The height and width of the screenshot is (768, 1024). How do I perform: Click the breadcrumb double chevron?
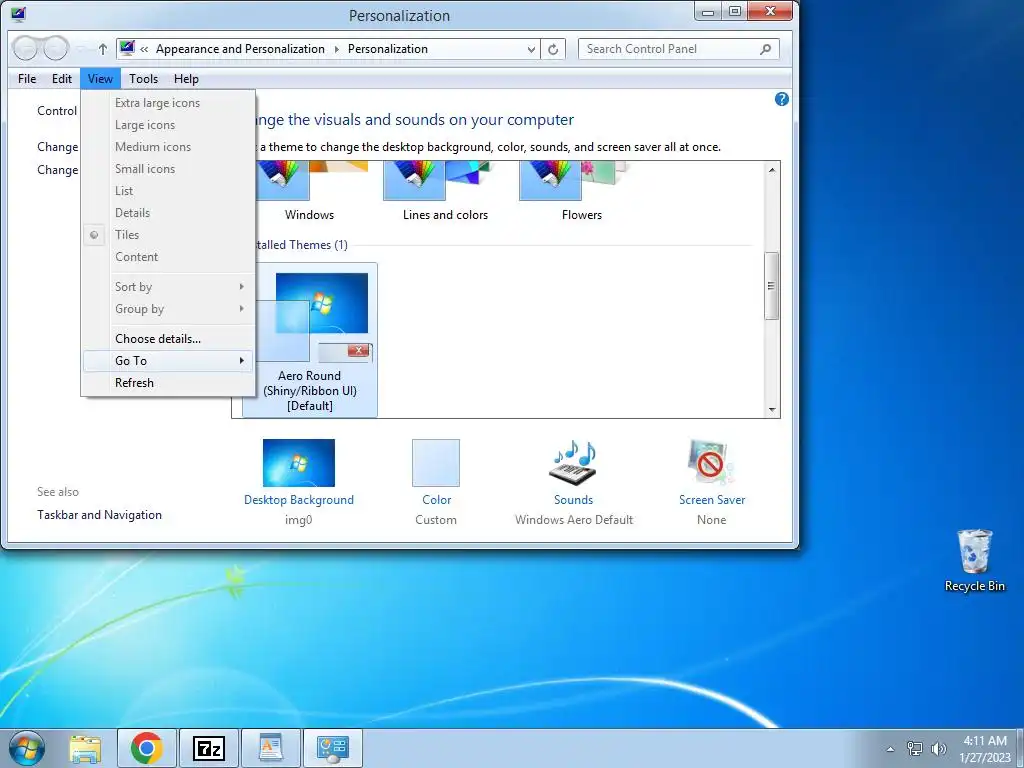point(144,49)
